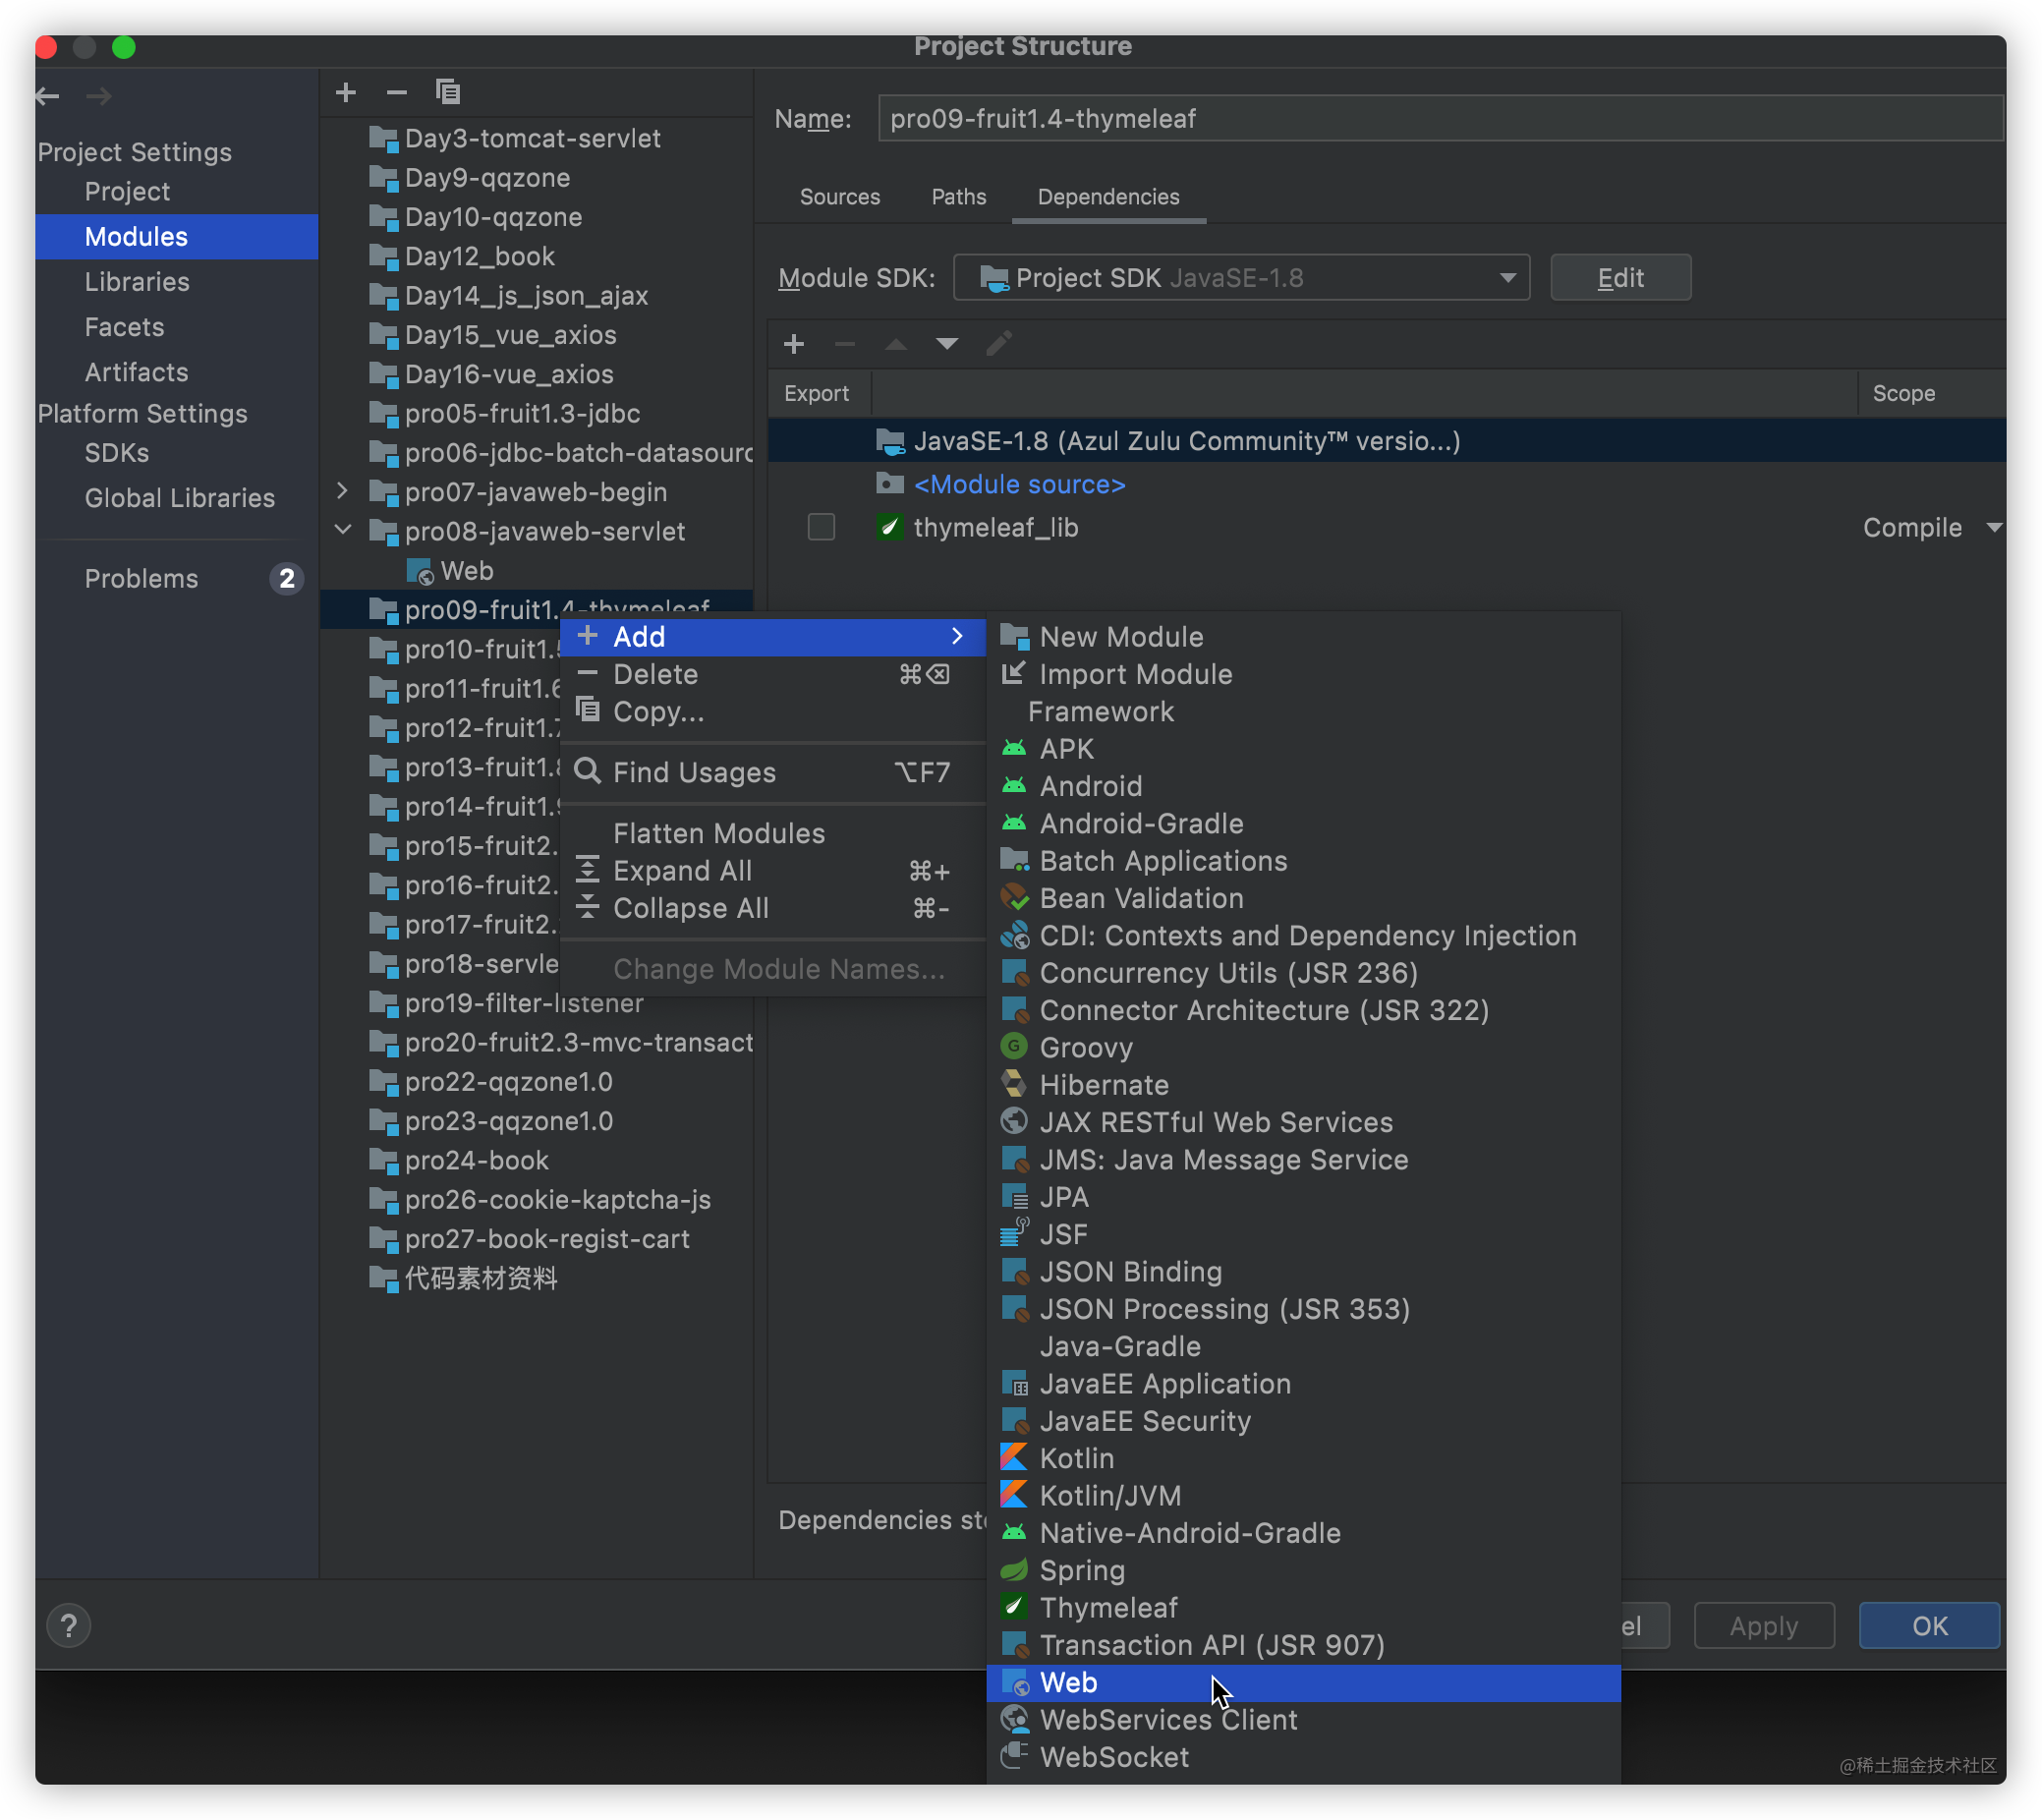
Task: Choose Expand All in the context menu
Action: pyautogui.click(x=774, y=872)
